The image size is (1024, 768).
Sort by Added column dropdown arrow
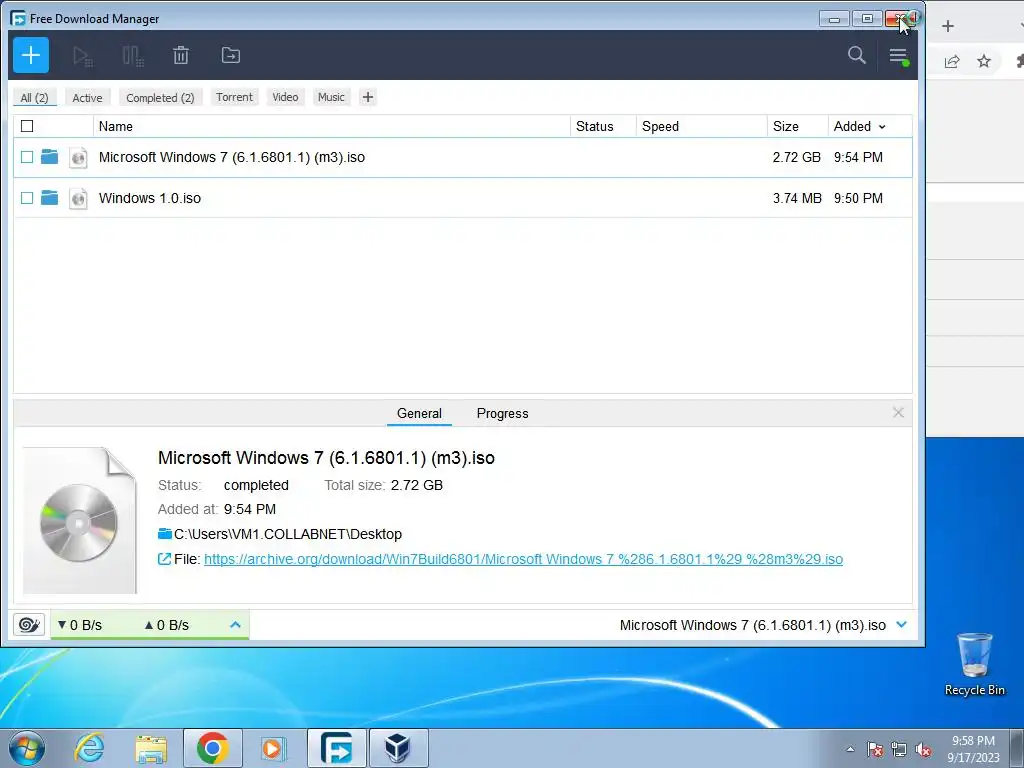pos(882,127)
